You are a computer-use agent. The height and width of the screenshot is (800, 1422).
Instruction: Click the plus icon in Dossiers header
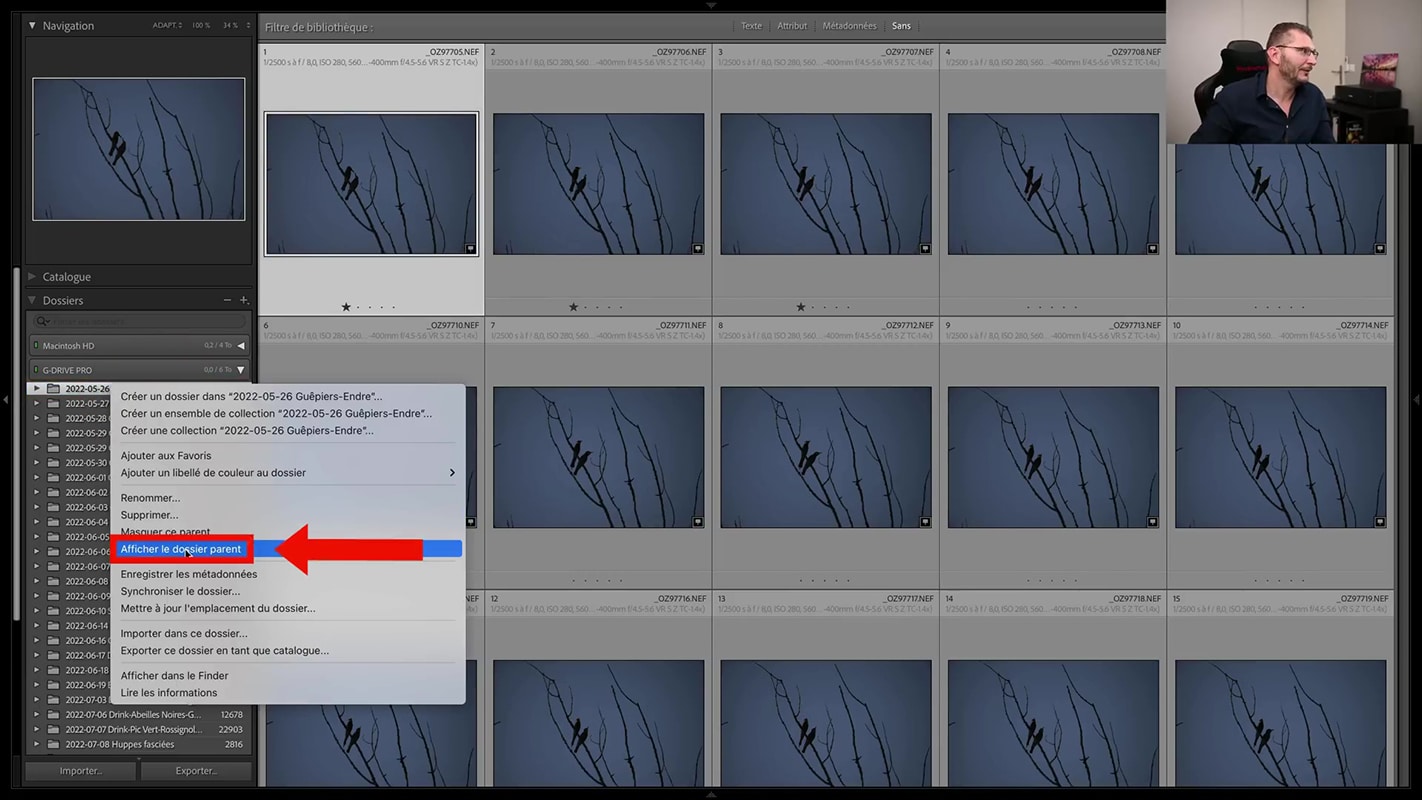pyautogui.click(x=243, y=300)
